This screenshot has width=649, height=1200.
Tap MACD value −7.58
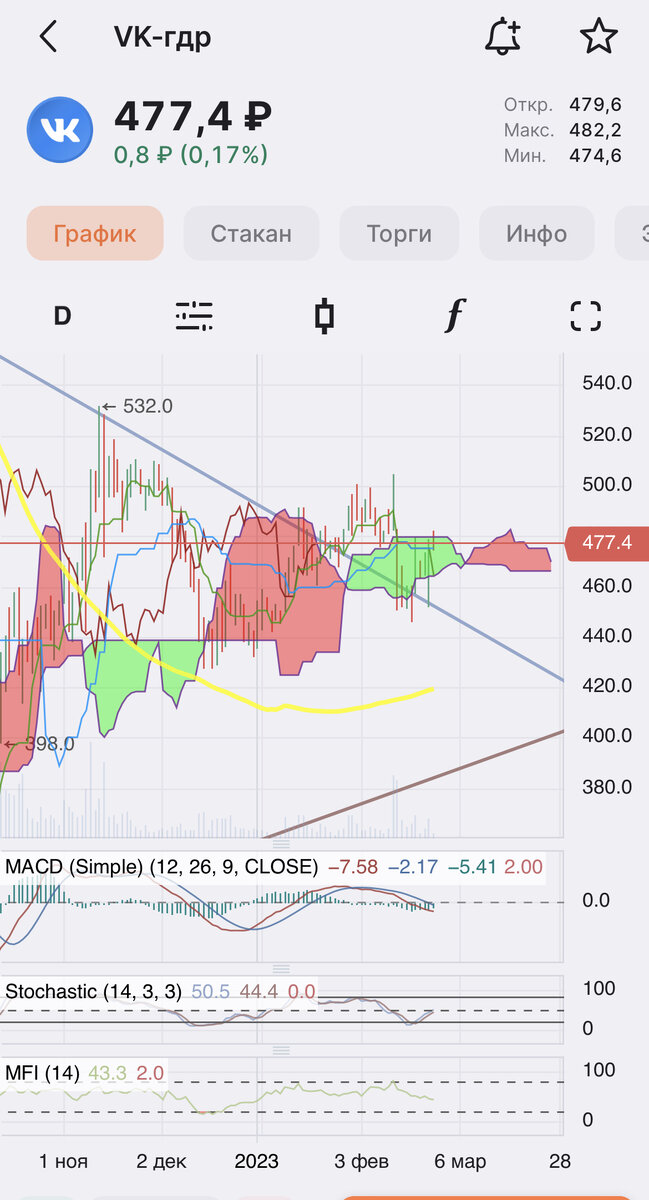coord(352,866)
